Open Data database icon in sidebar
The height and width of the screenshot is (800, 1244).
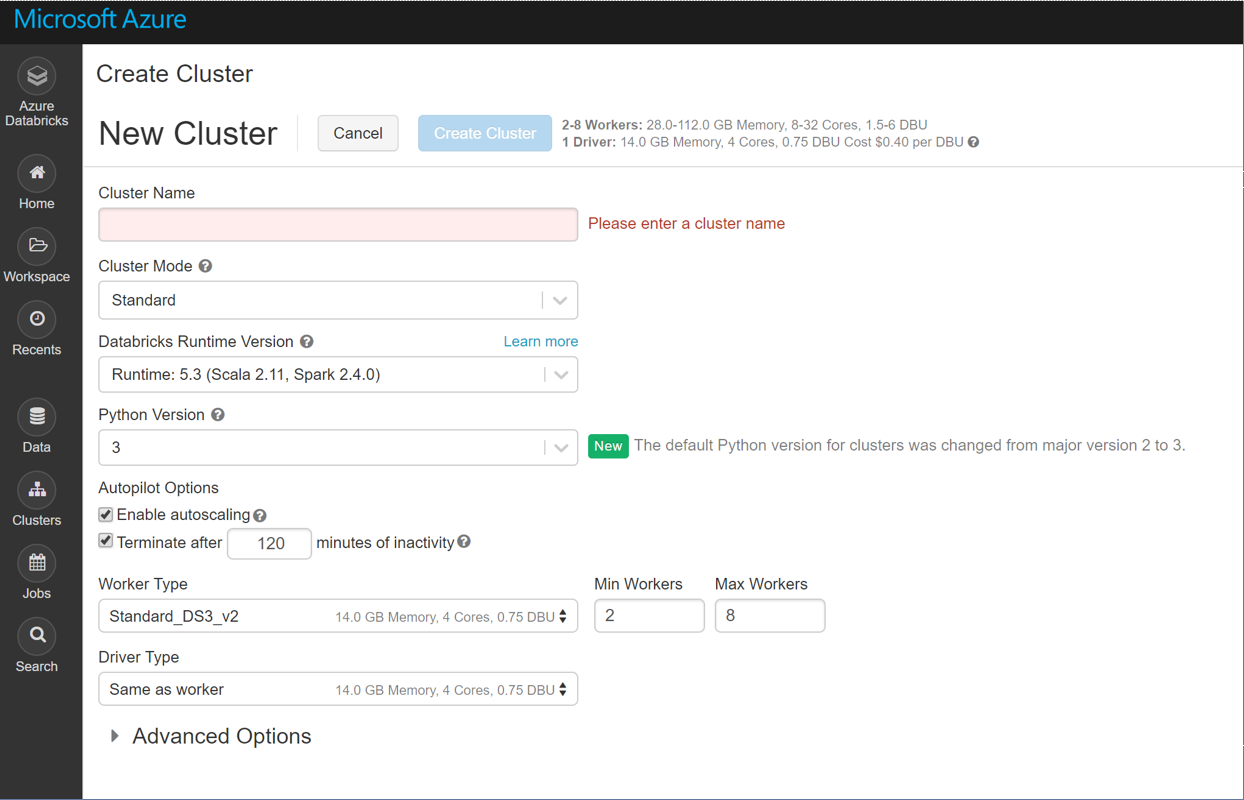pyautogui.click(x=37, y=416)
